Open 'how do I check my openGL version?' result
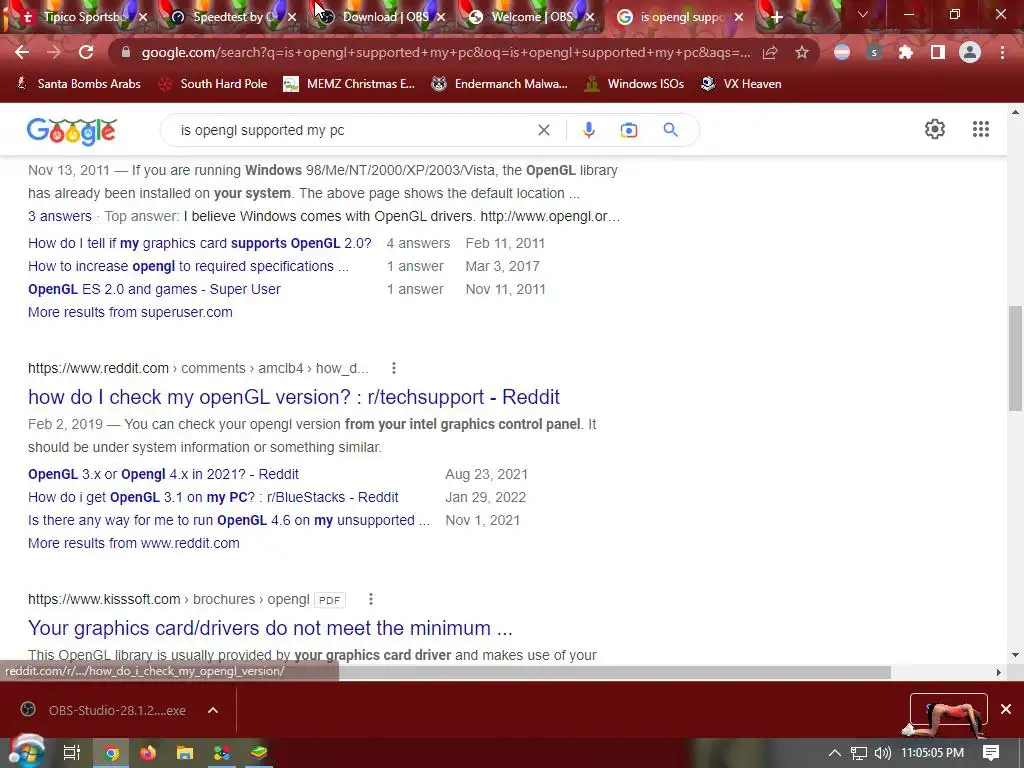 (294, 397)
